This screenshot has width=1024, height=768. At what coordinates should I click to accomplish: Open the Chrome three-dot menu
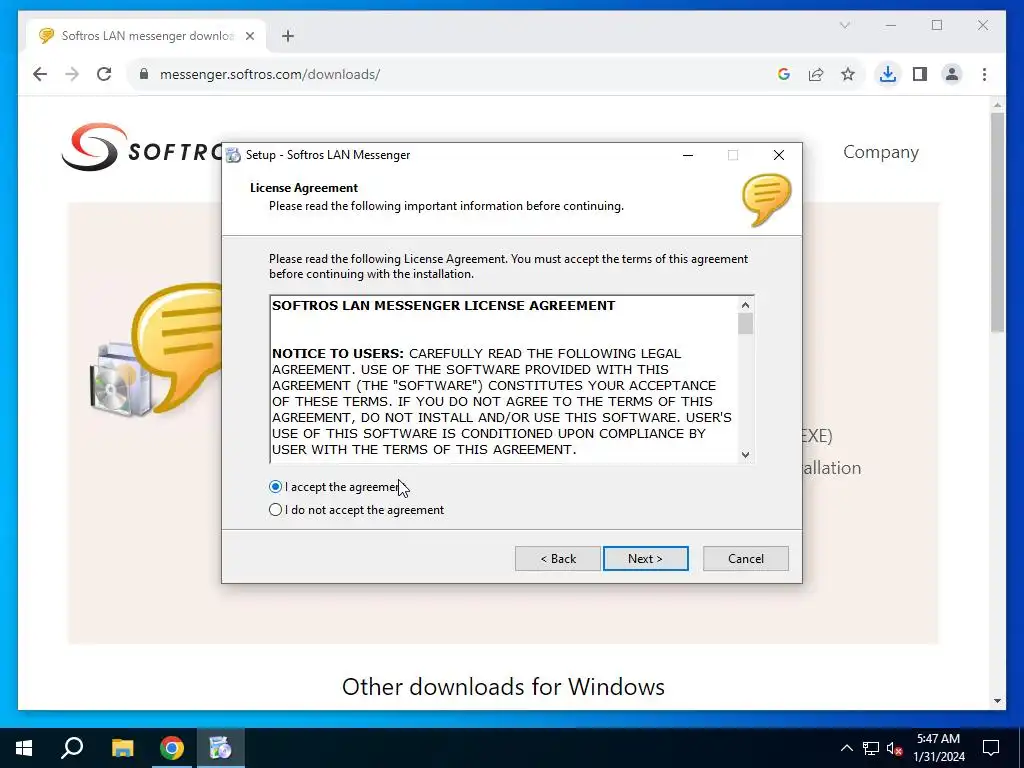(x=984, y=74)
